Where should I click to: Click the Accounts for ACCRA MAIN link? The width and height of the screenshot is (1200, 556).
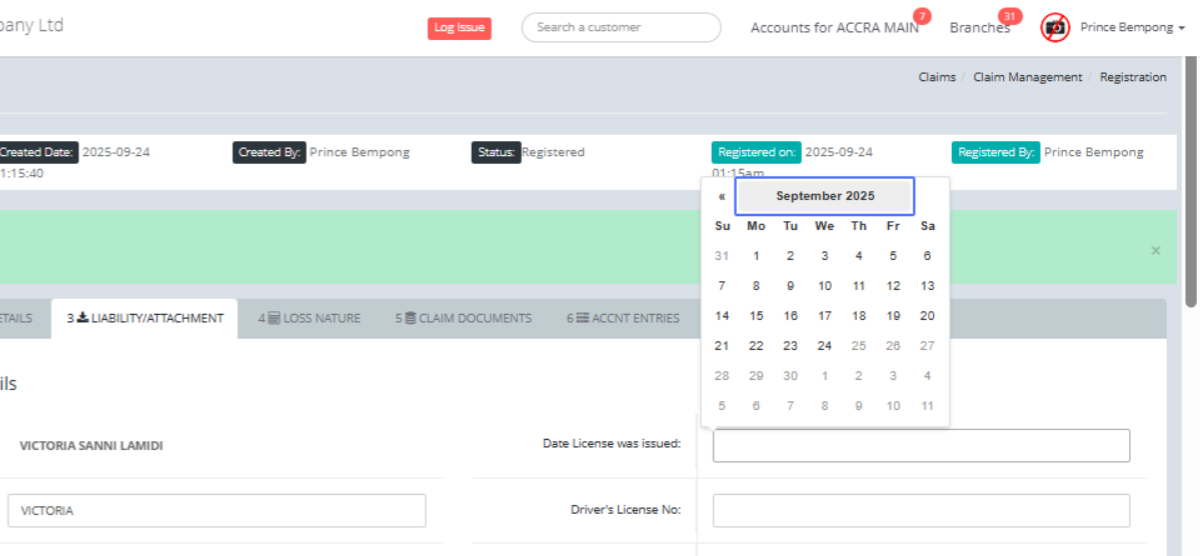(x=834, y=28)
